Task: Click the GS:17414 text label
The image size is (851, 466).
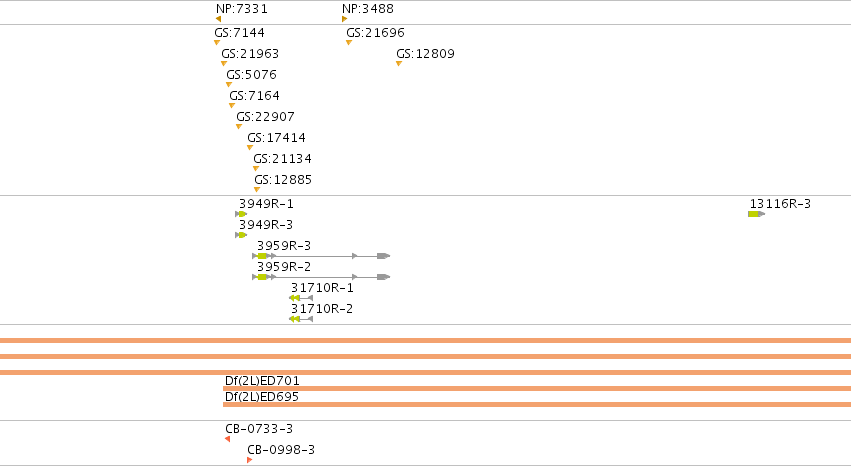Action: point(276,138)
